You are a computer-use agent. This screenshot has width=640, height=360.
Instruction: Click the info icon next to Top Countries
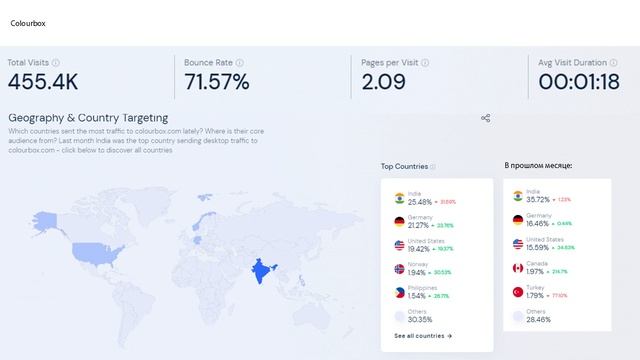[x=433, y=167]
